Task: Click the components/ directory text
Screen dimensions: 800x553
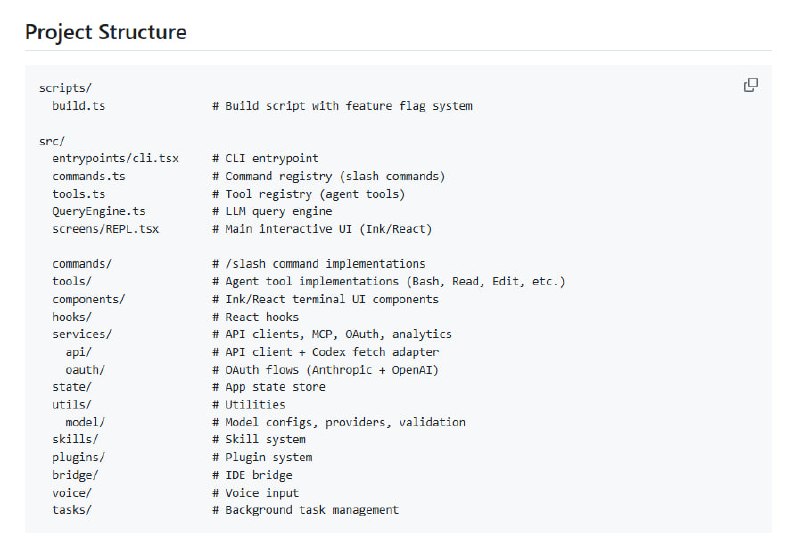Action: pyautogui.click(x=89, y=299)
